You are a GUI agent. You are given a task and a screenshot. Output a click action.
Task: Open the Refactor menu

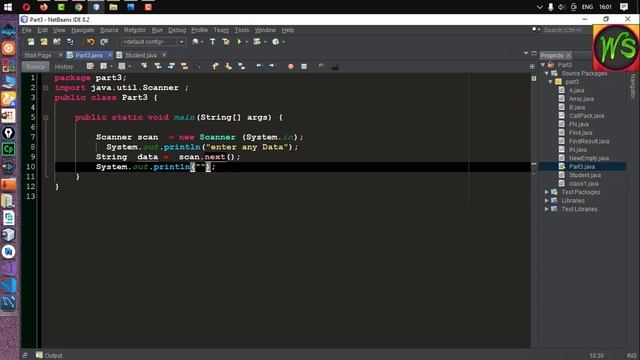click(x=135, y=30)
